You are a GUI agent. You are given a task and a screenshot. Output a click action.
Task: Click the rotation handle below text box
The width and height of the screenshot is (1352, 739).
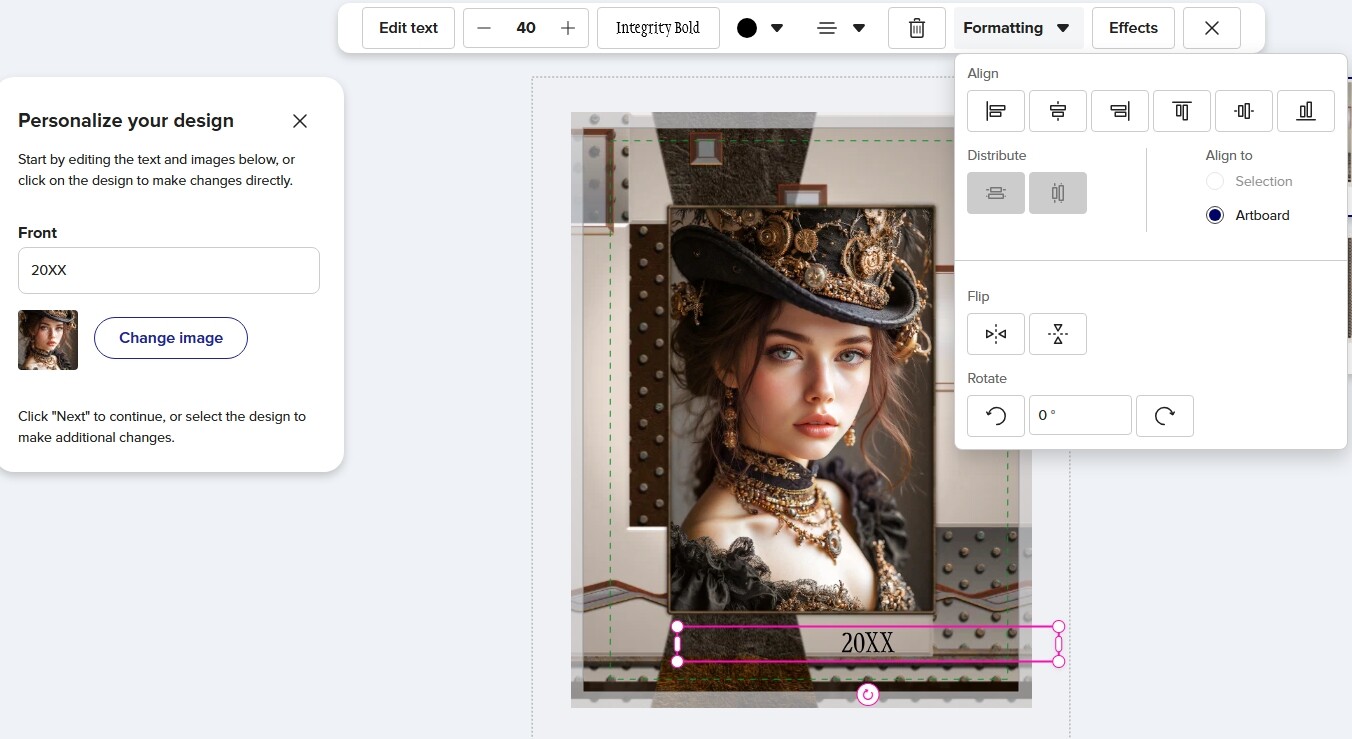click(868, 694)
